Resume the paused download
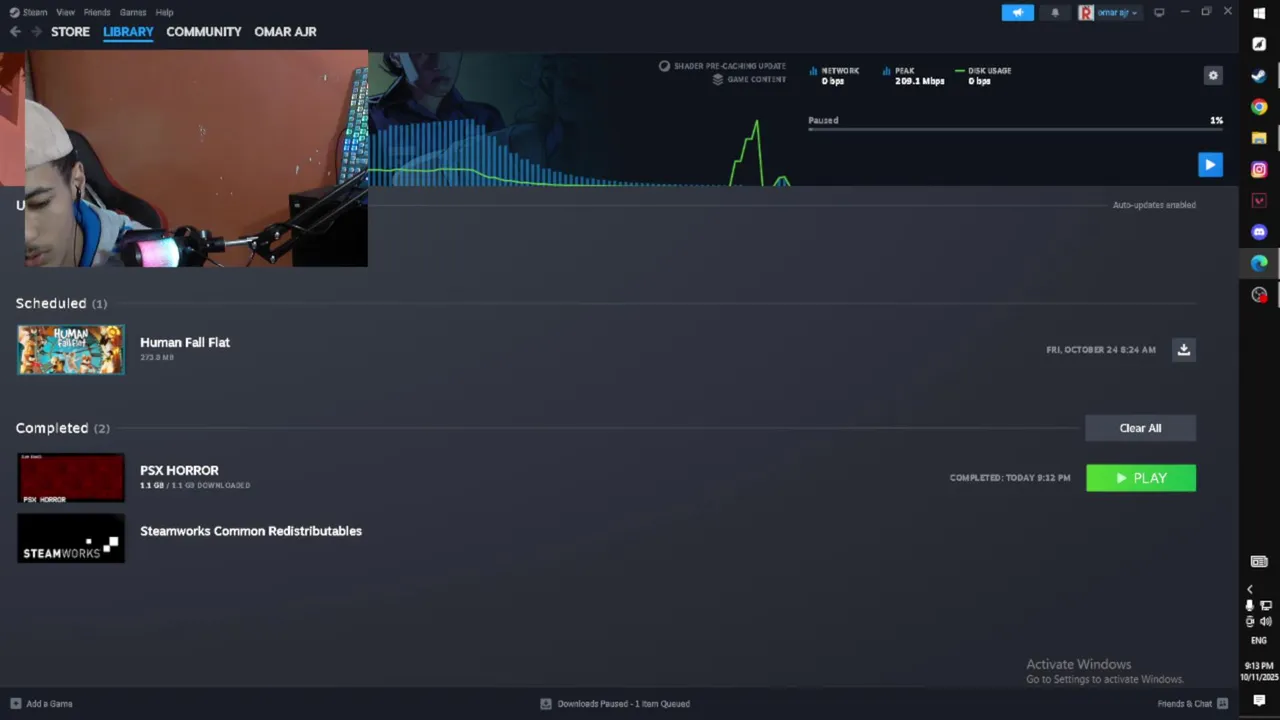This screenshot has height=720, width=1280. coord(1210,165)
